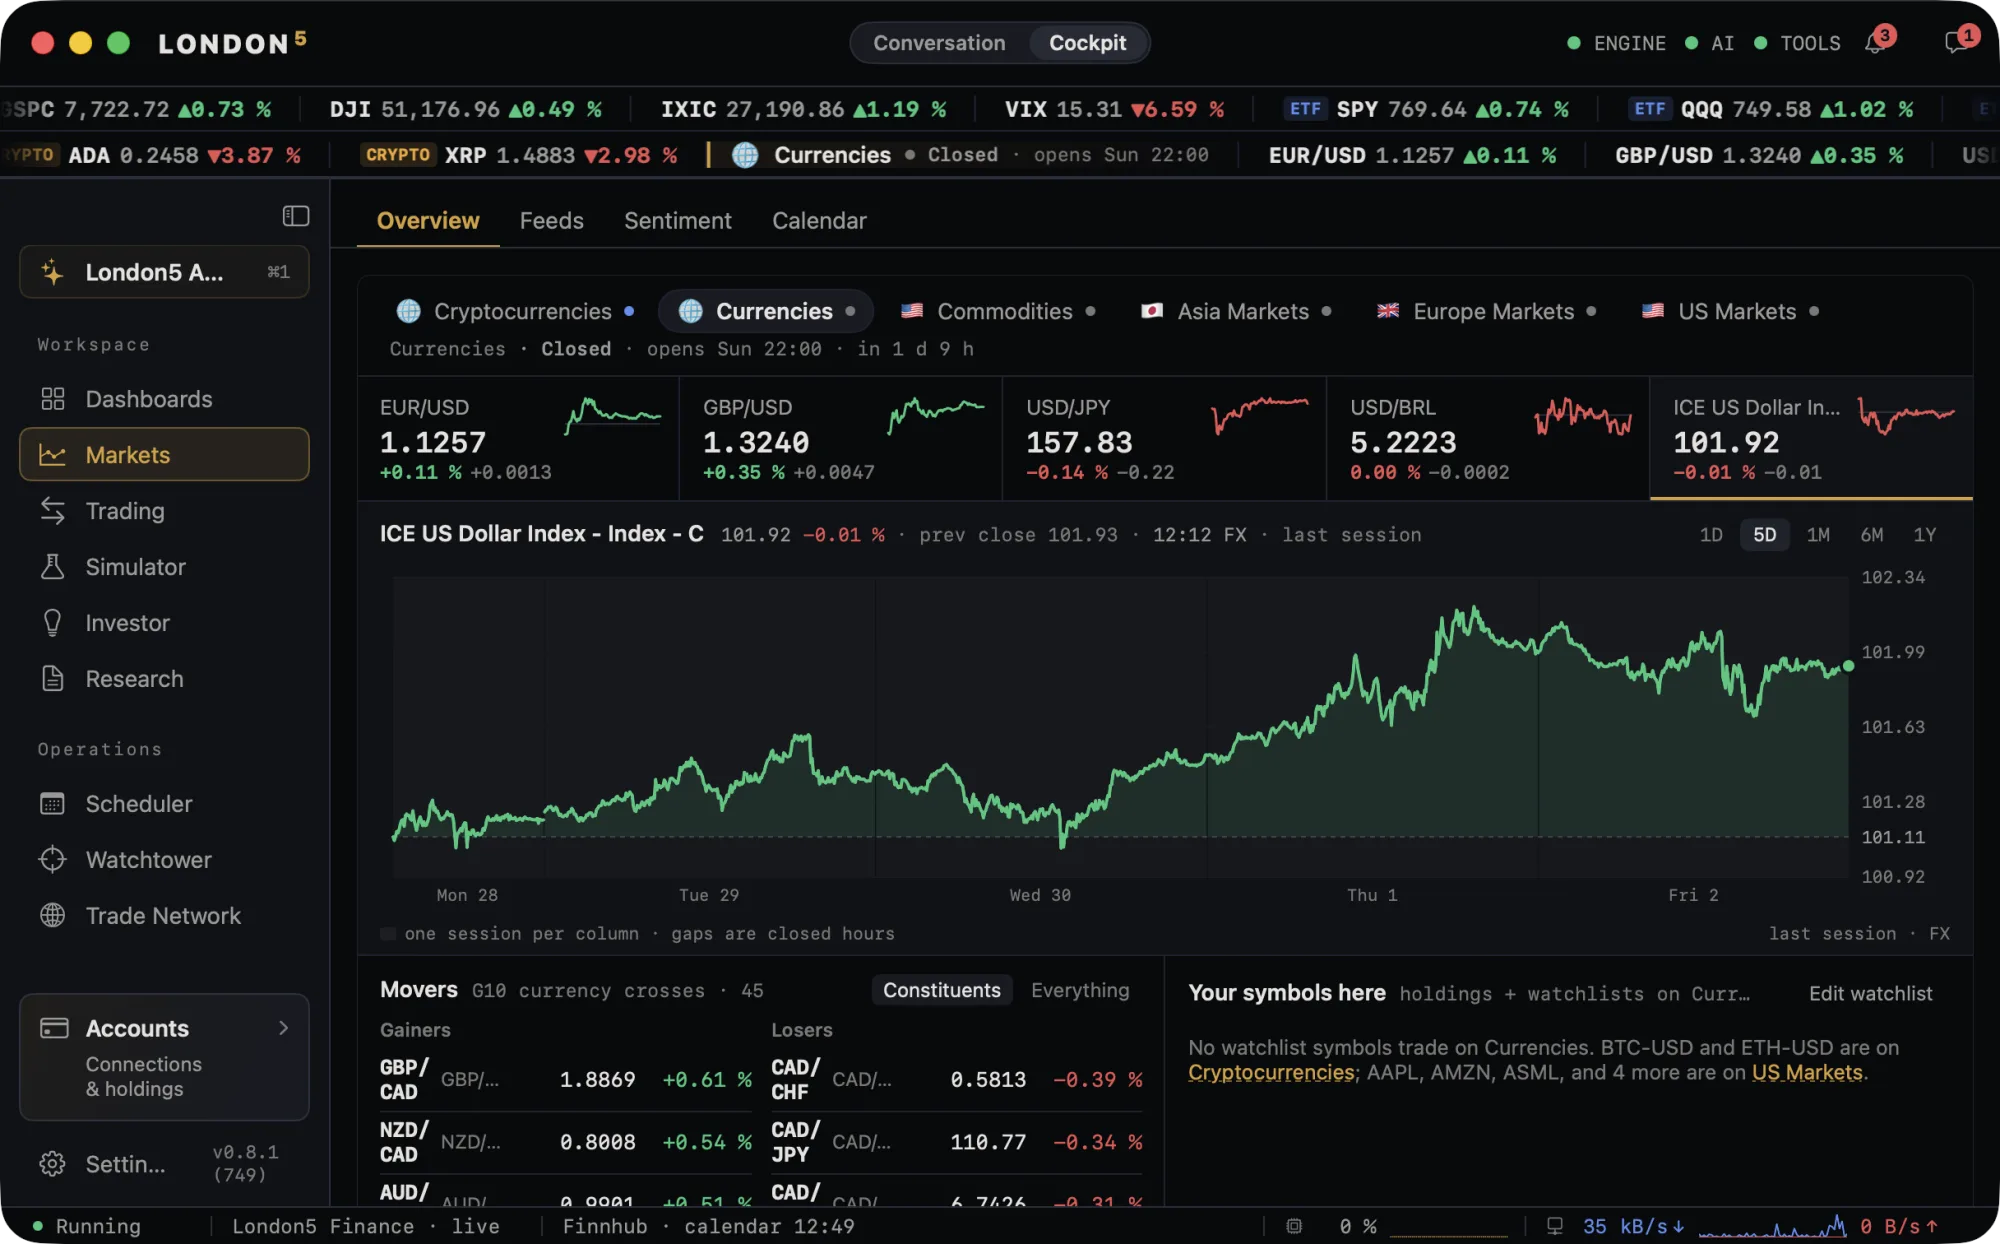
Task: Select the Commodities market tab
Action: pyautogui.click(x=998, y=311)
